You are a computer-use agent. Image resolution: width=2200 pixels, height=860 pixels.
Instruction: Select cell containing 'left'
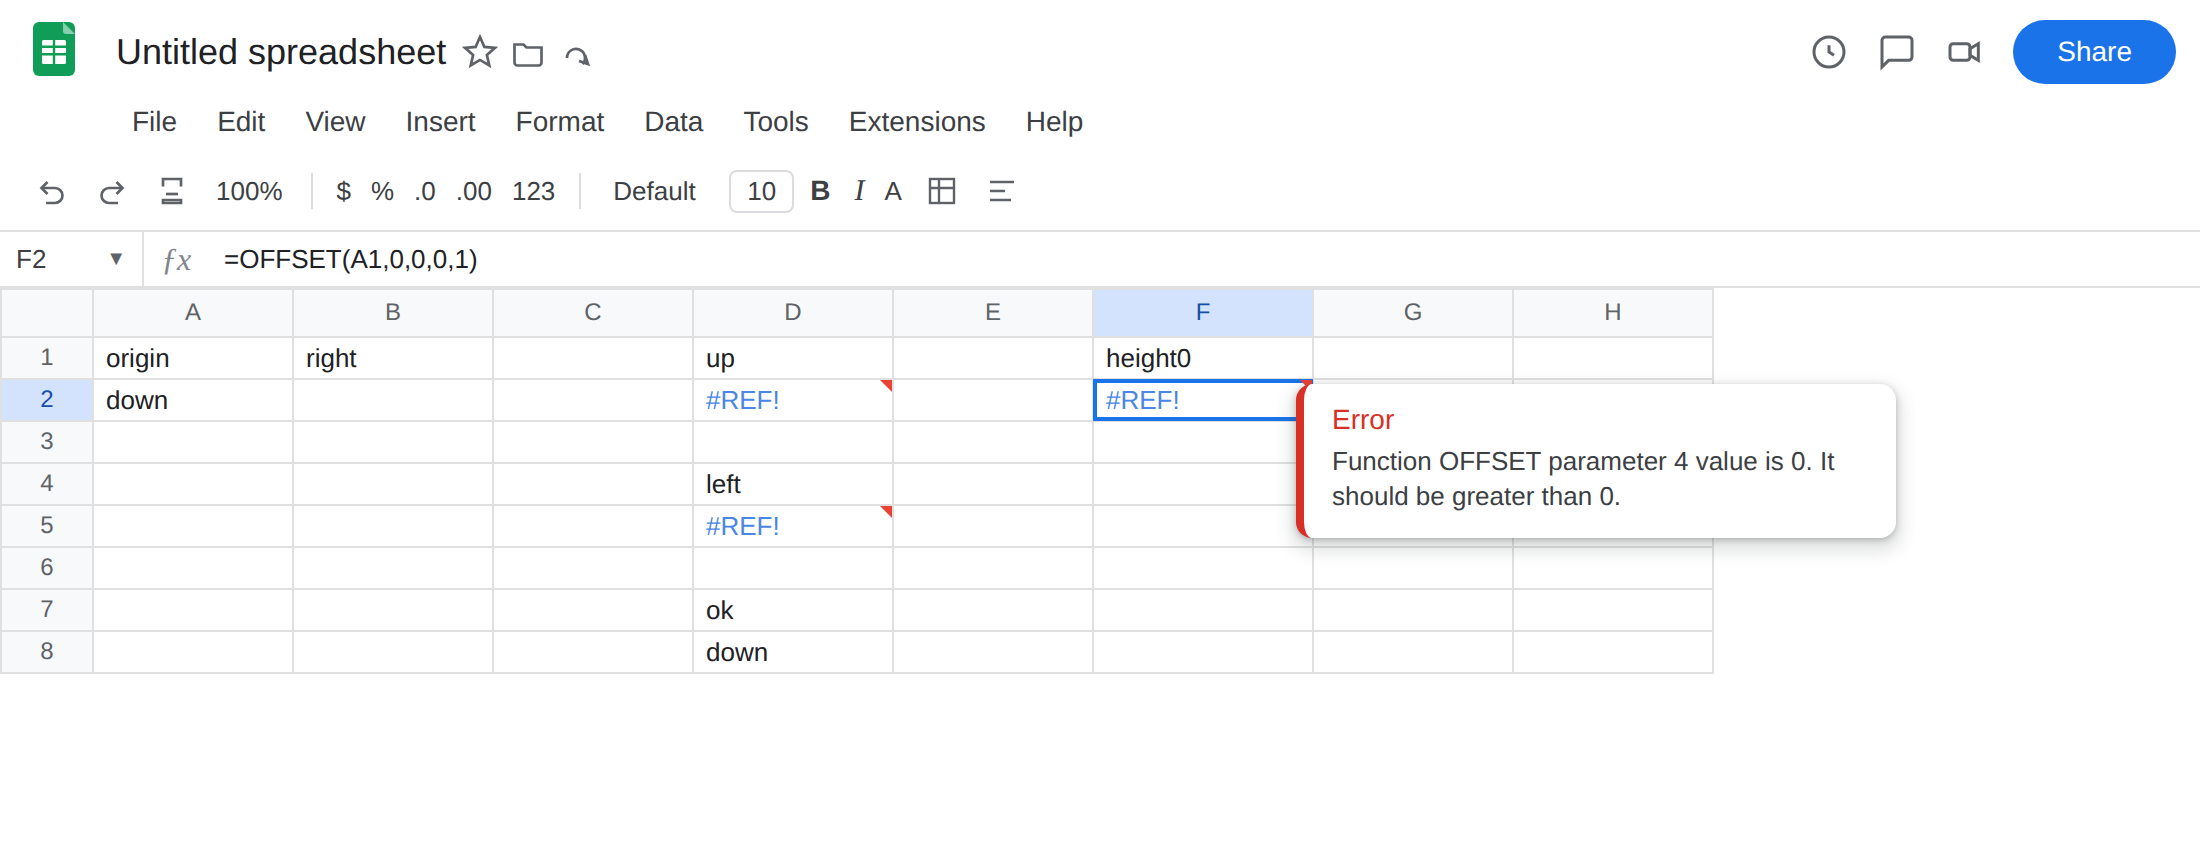(x=793, y=484)
